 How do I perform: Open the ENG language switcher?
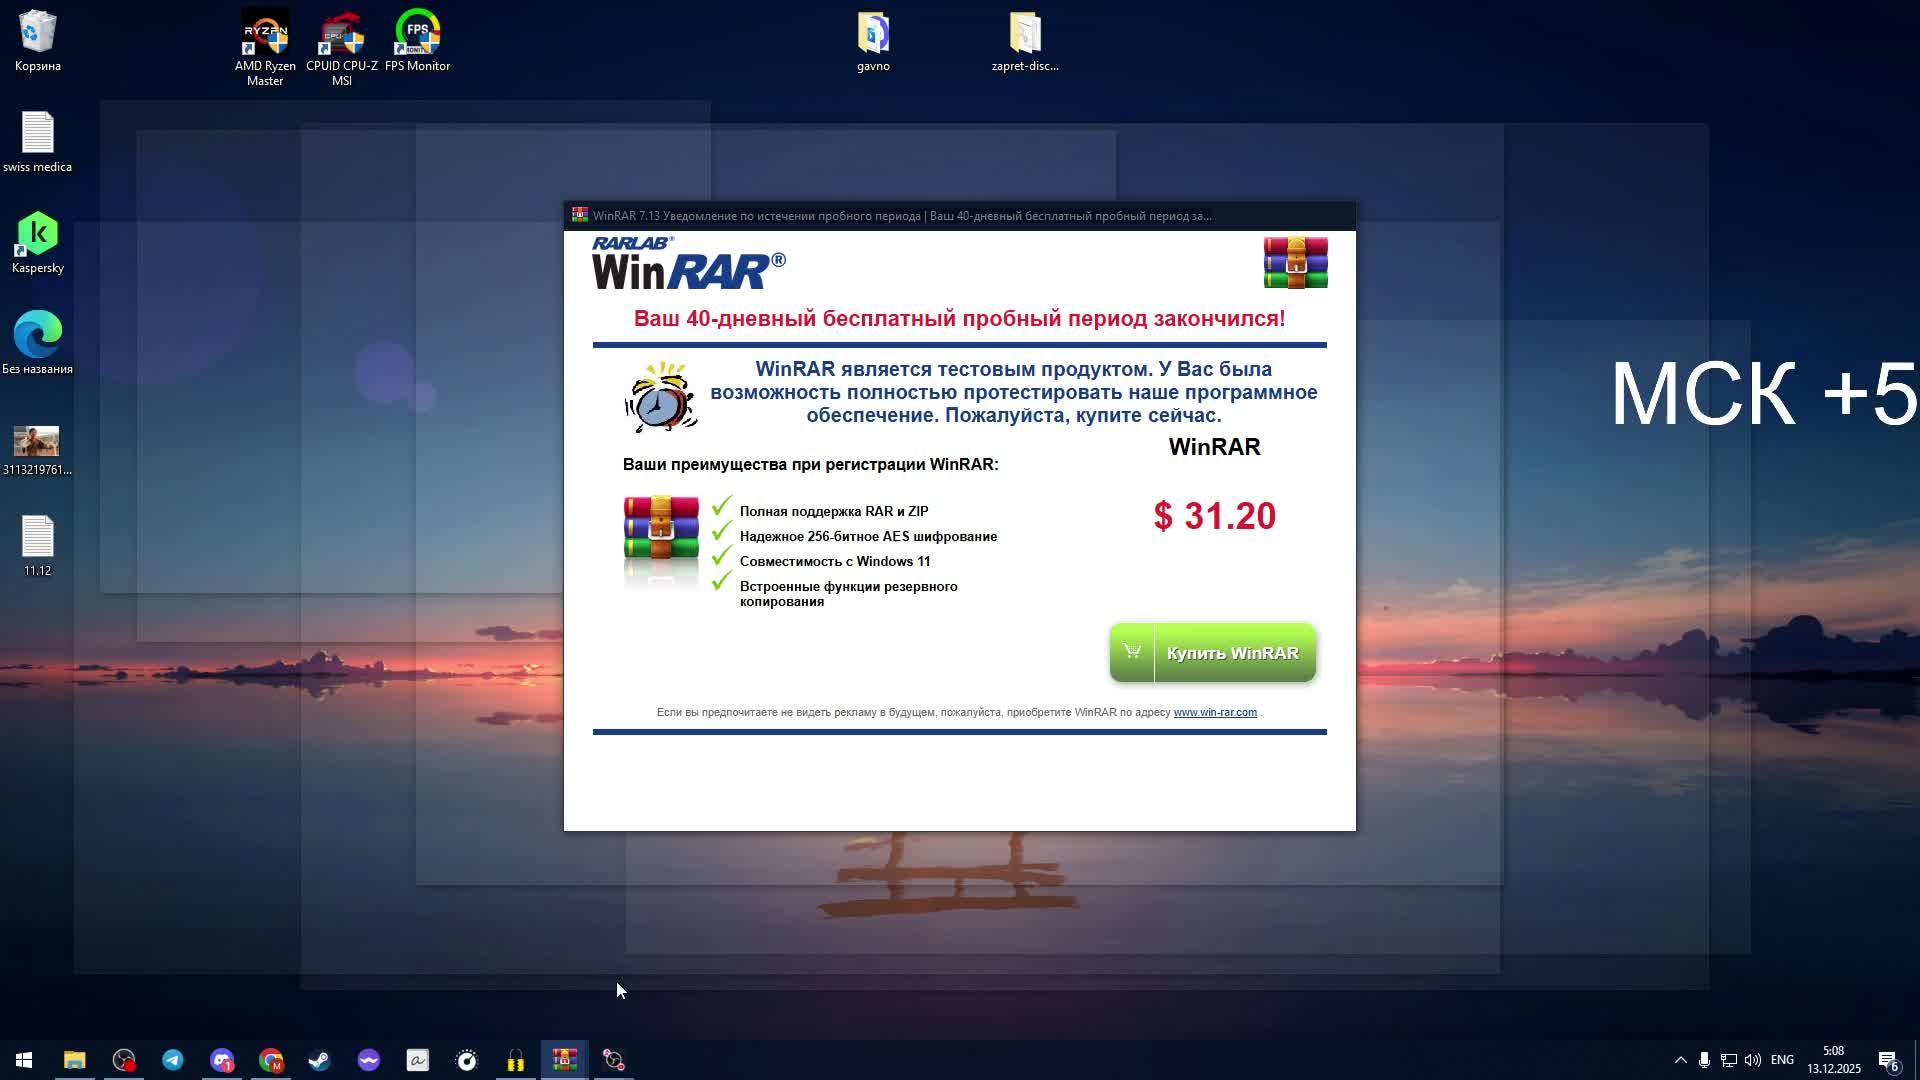[x=1781, y=1060]
